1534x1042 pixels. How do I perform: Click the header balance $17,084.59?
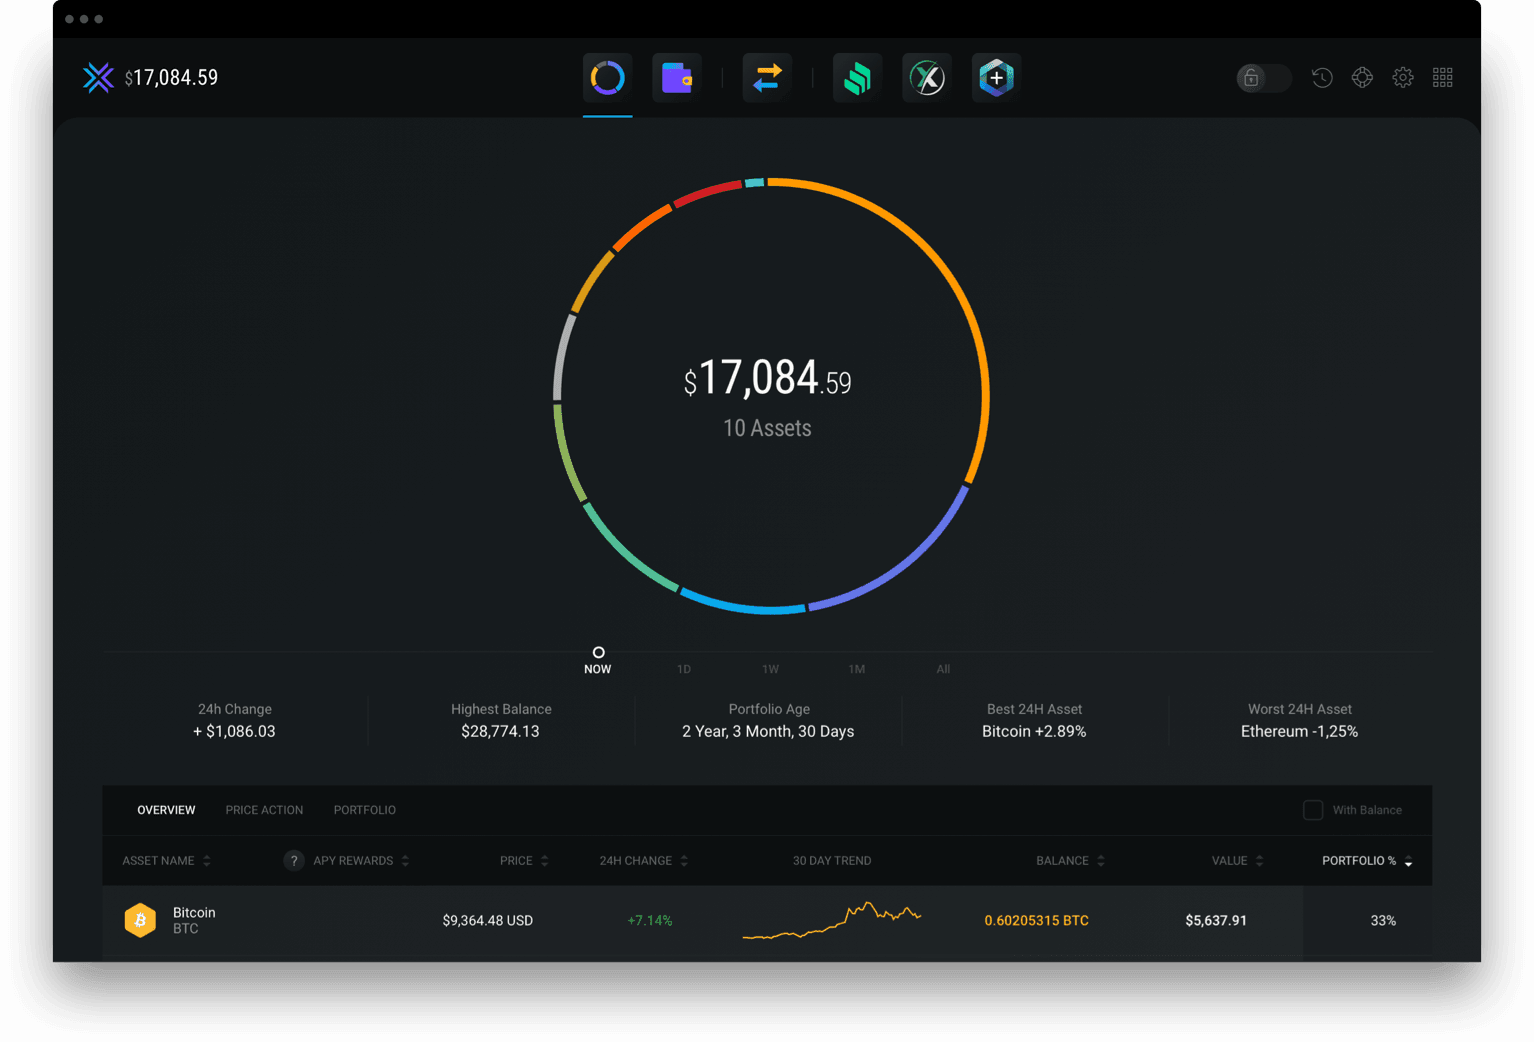[171, 77]
